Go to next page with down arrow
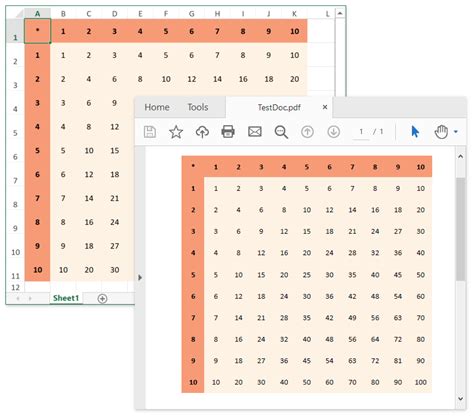Viewport: 474px width, 418px height. (334, 132)
